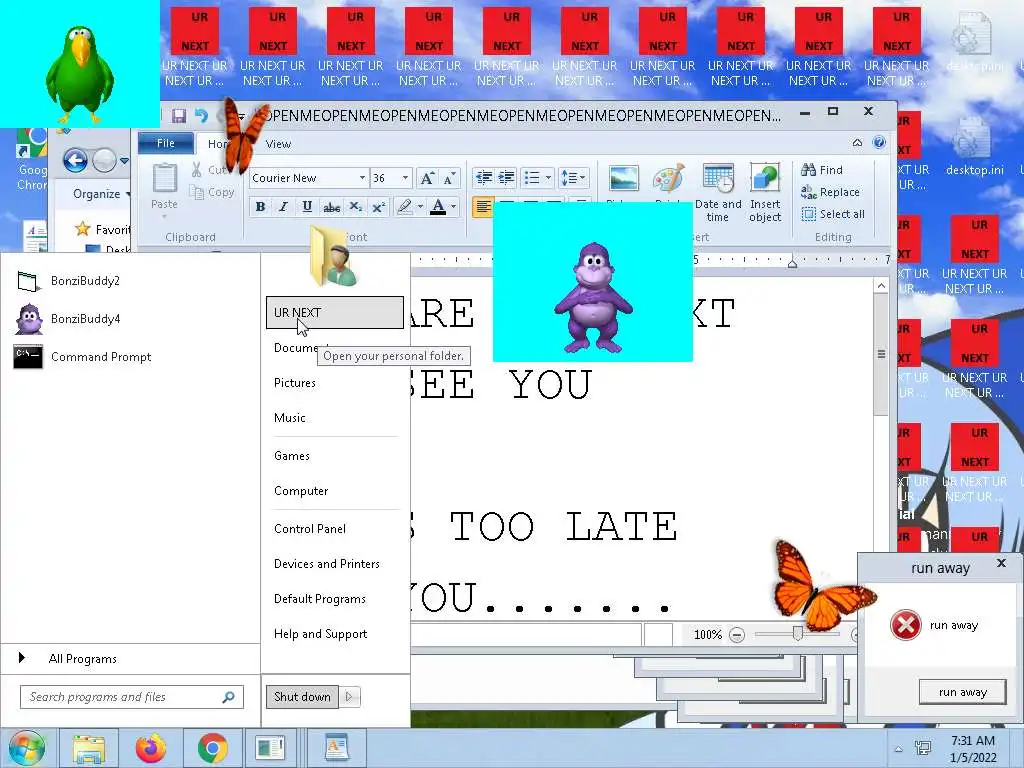Open the File tab in WordPad

166,143
